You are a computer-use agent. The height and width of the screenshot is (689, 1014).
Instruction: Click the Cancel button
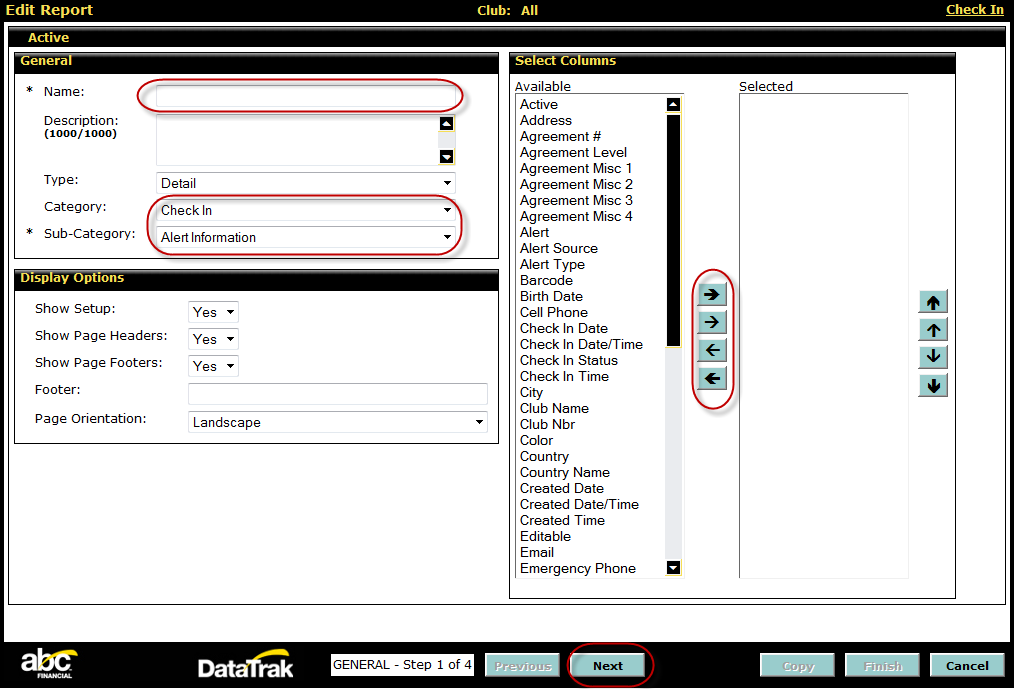pos(966,666)
